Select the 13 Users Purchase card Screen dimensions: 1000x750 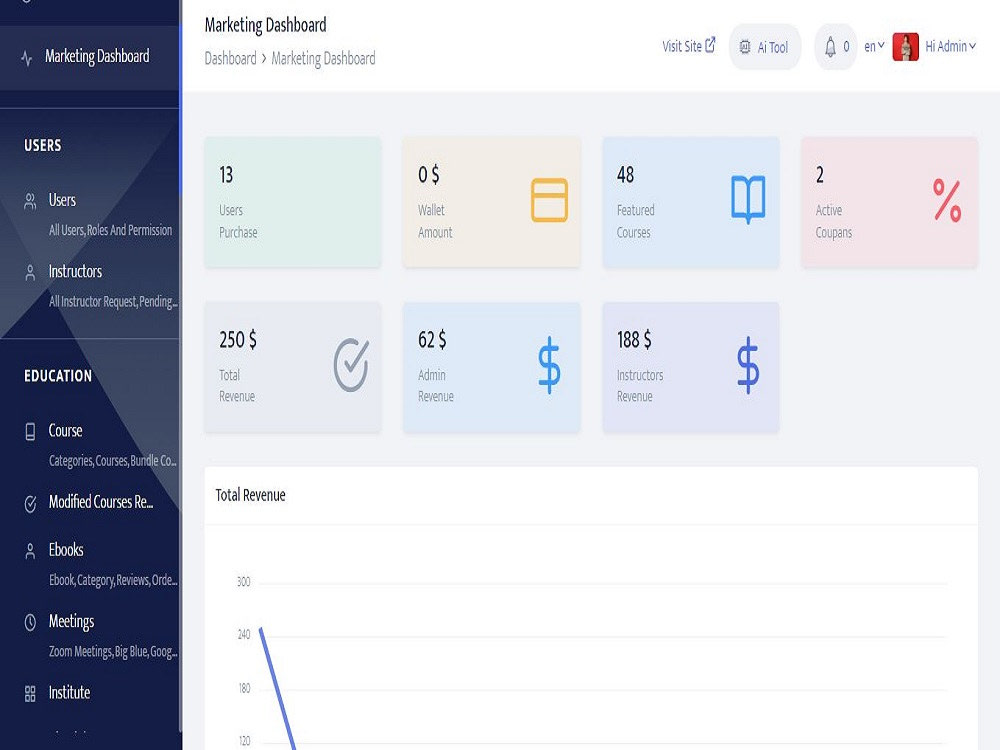point(293,202)
